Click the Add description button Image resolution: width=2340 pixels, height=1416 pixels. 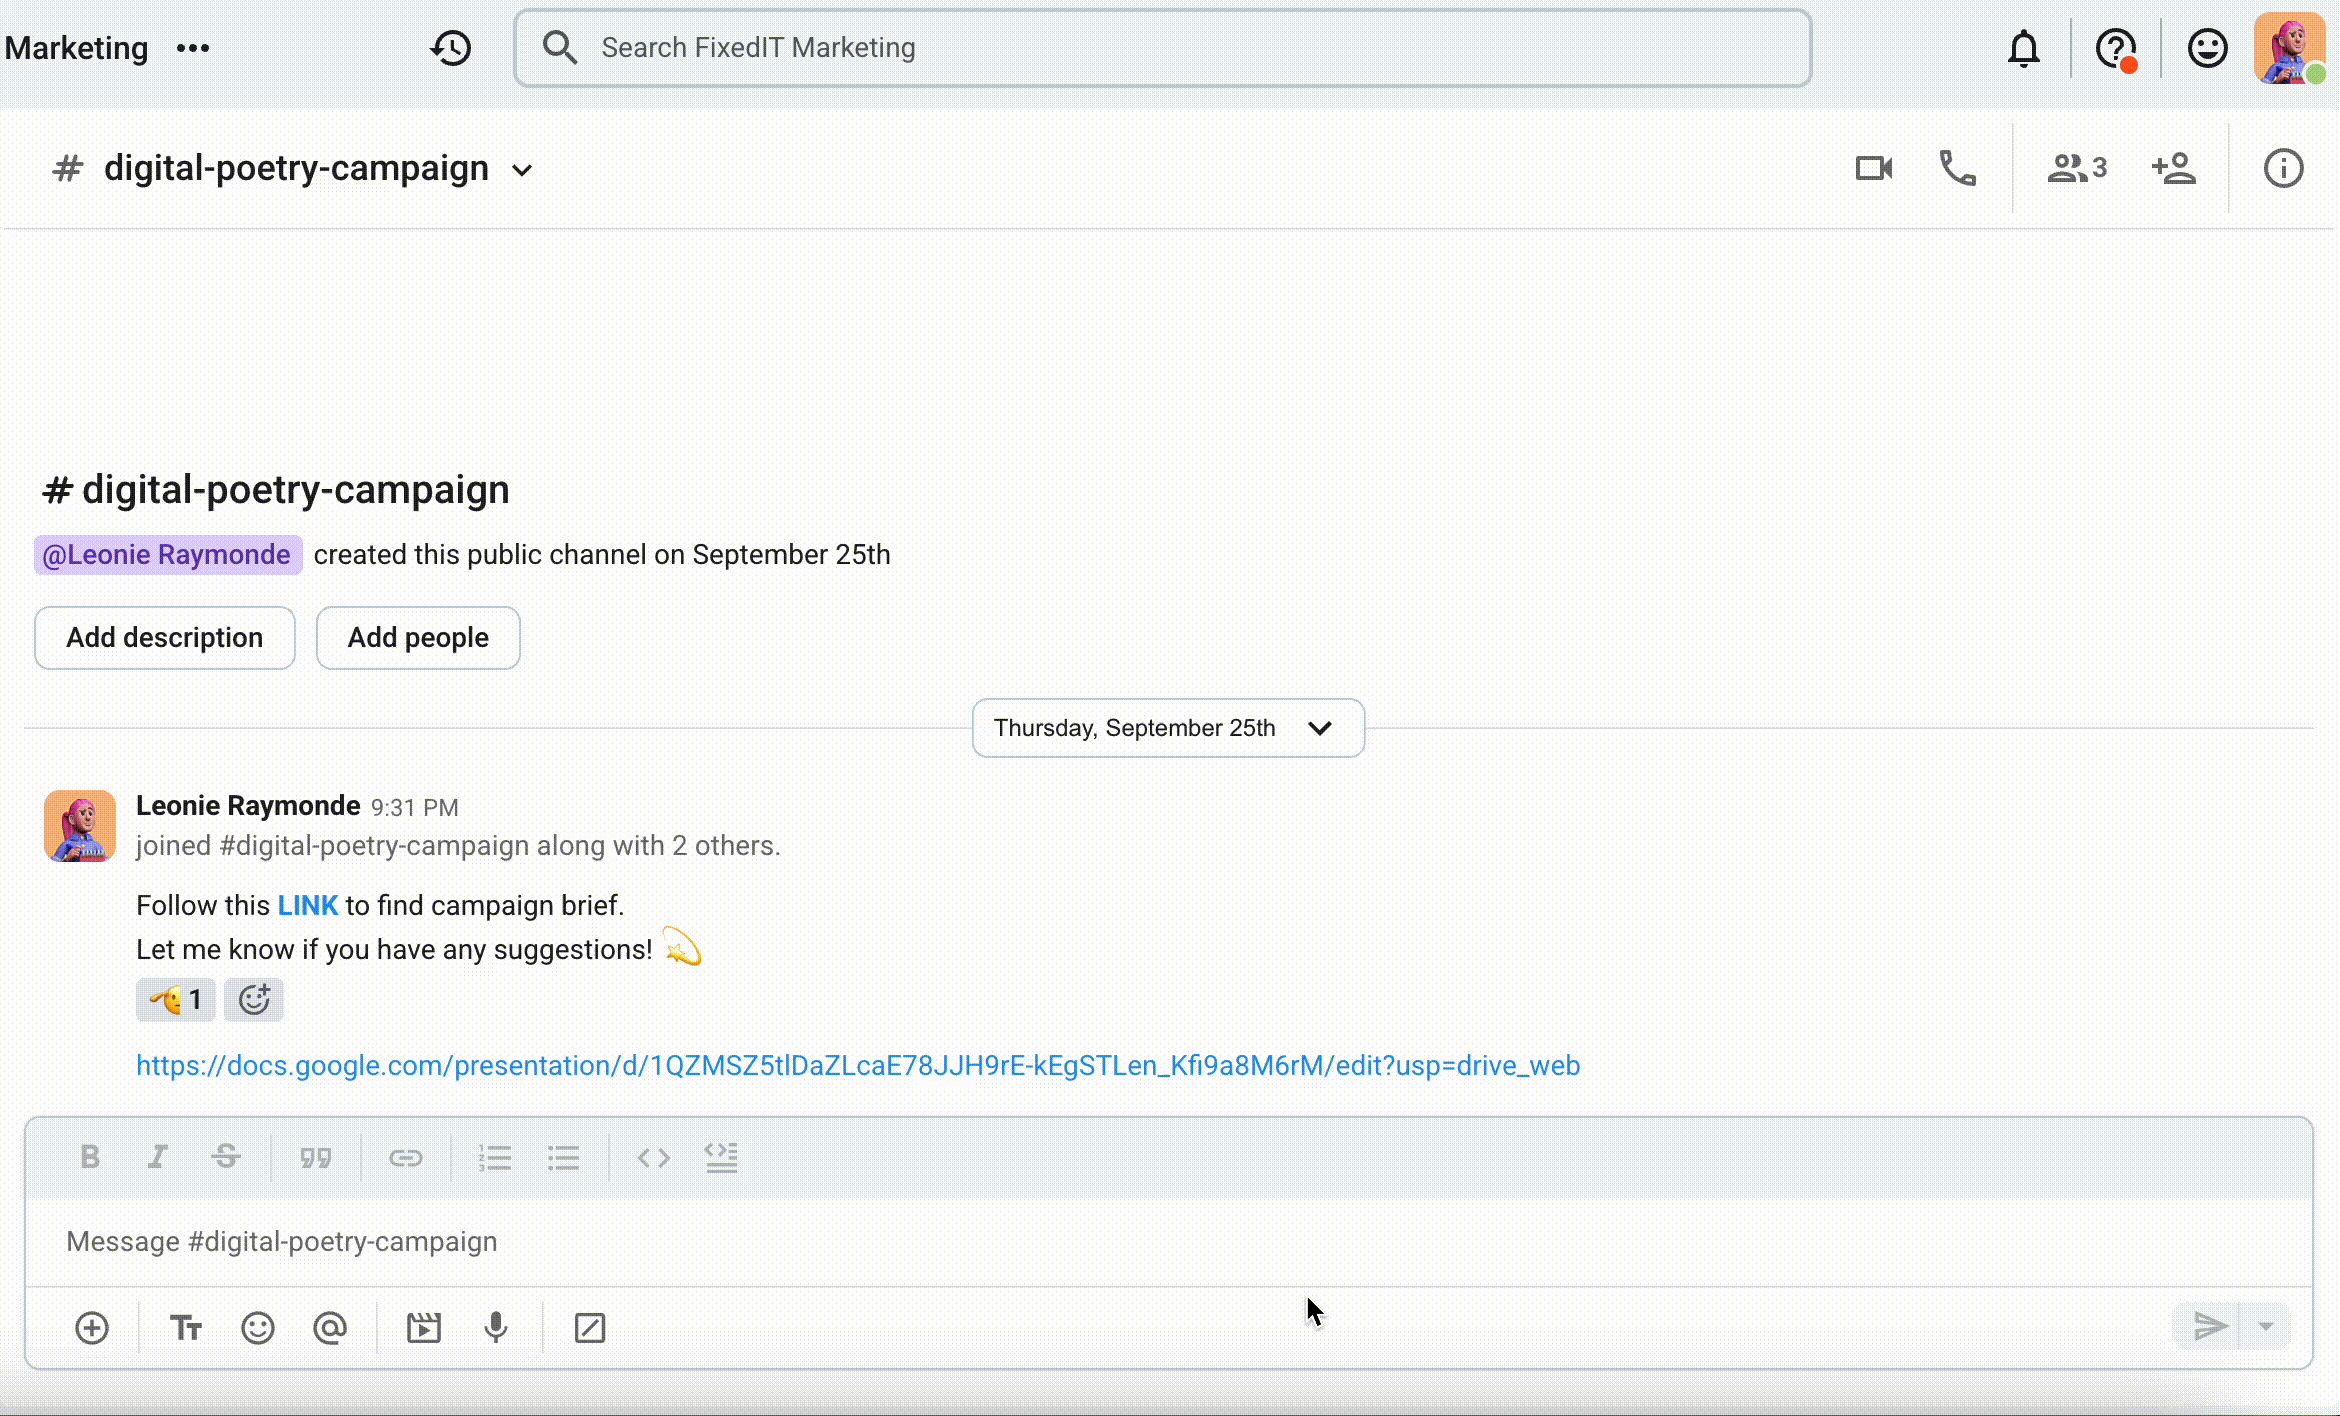pos(165,638)
